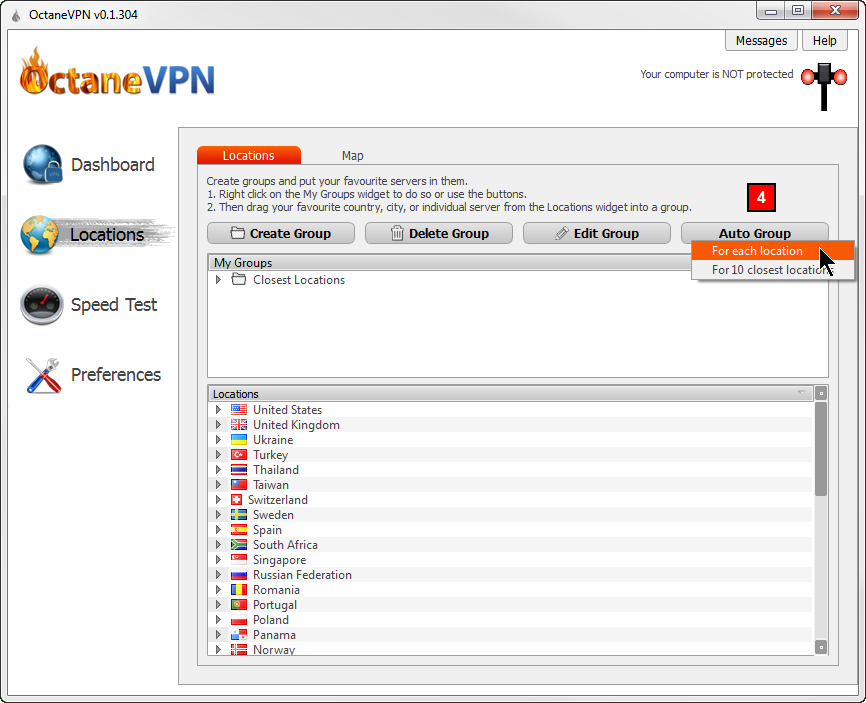The height and width of the screenshot is (703, 866).
Task: Click the Thailand flag icon
Action: click(x=239, y=469)
